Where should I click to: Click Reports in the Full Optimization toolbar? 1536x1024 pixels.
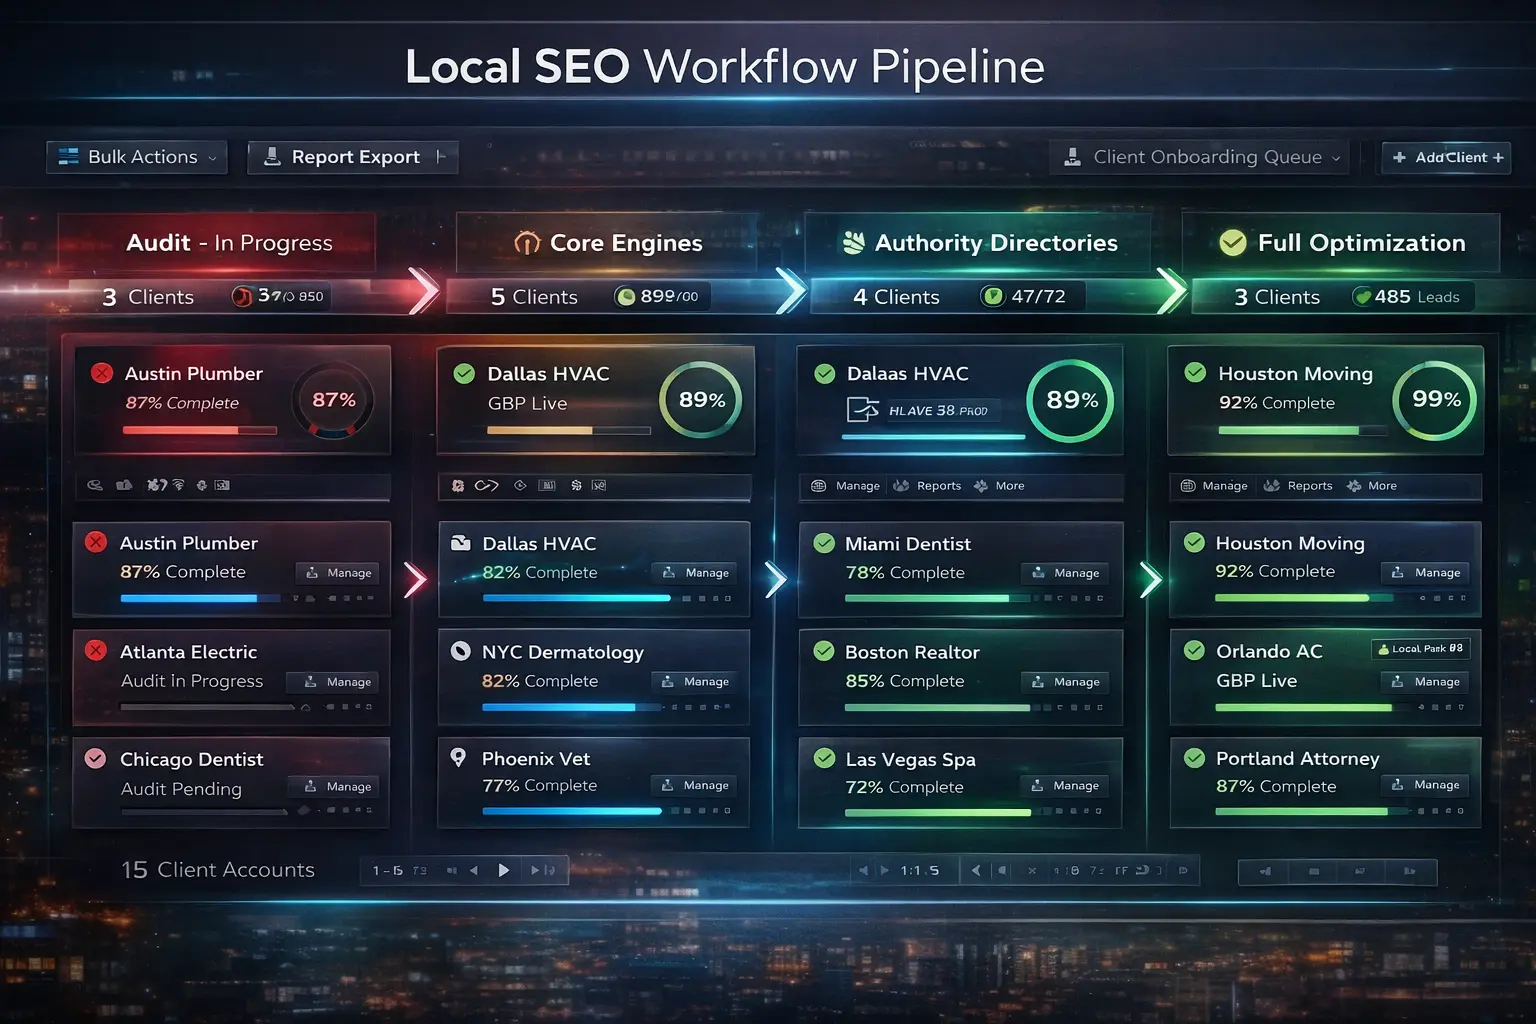click(1298, 486)
